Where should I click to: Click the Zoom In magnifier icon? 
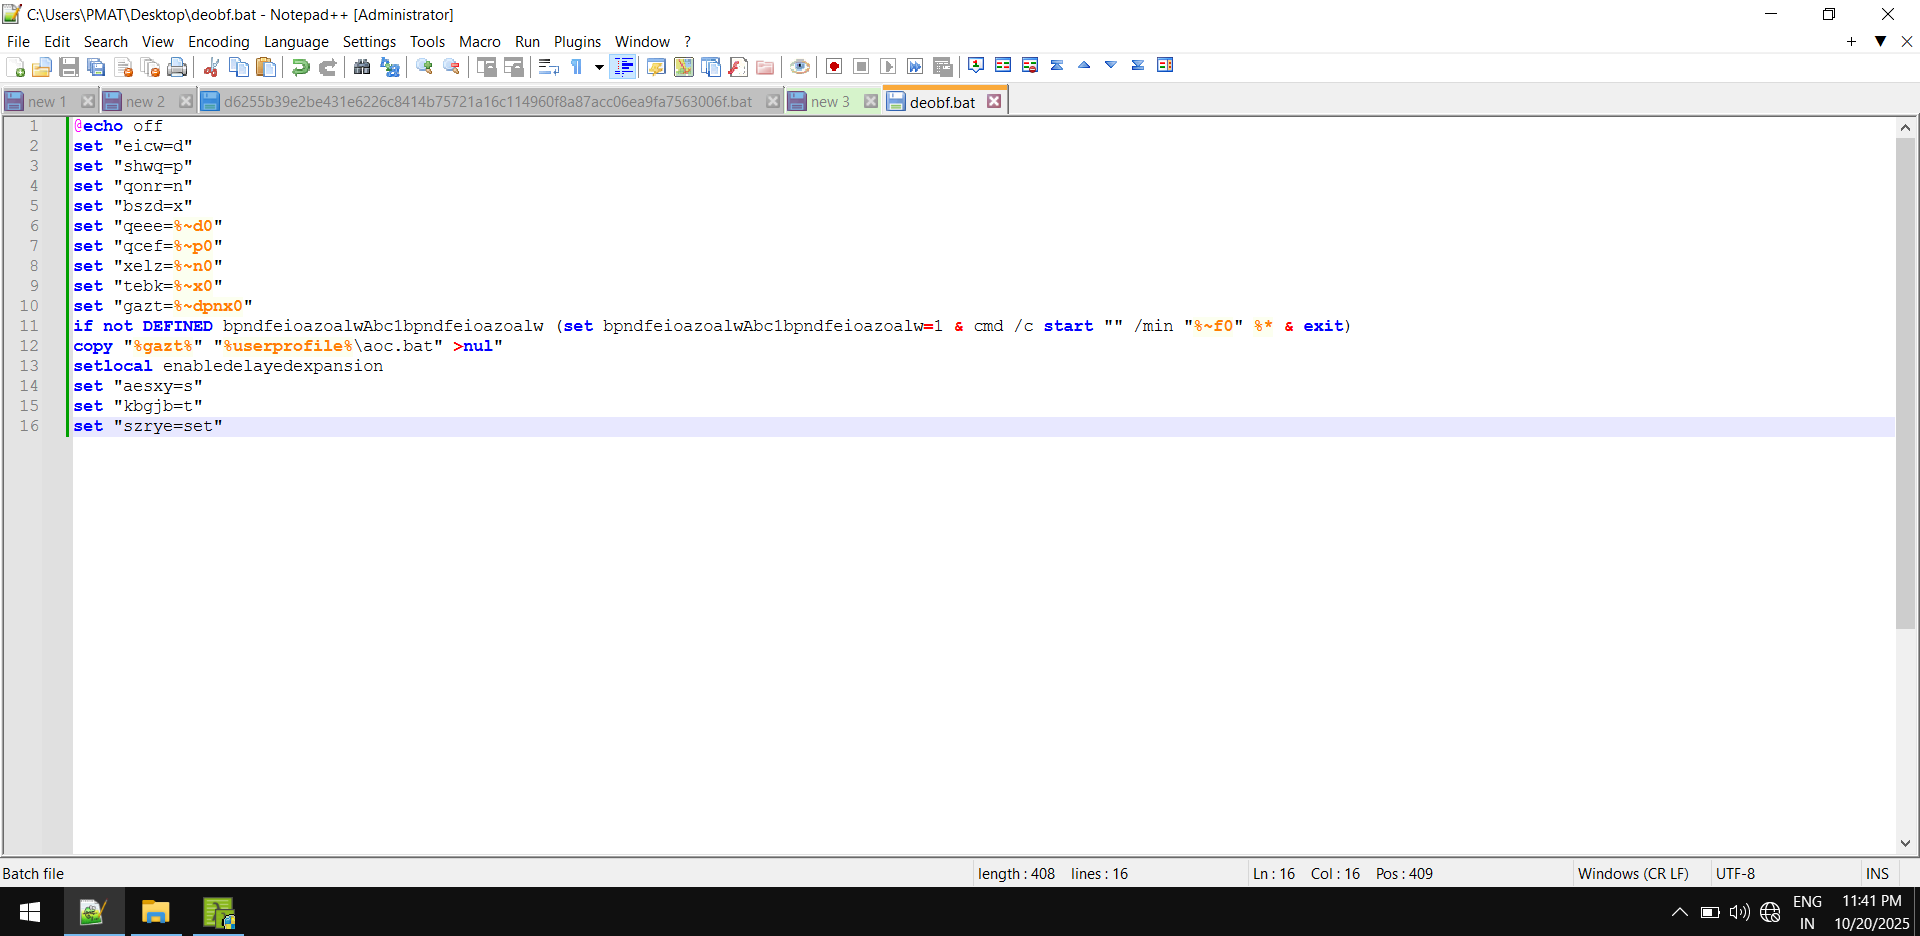(425, 67)
